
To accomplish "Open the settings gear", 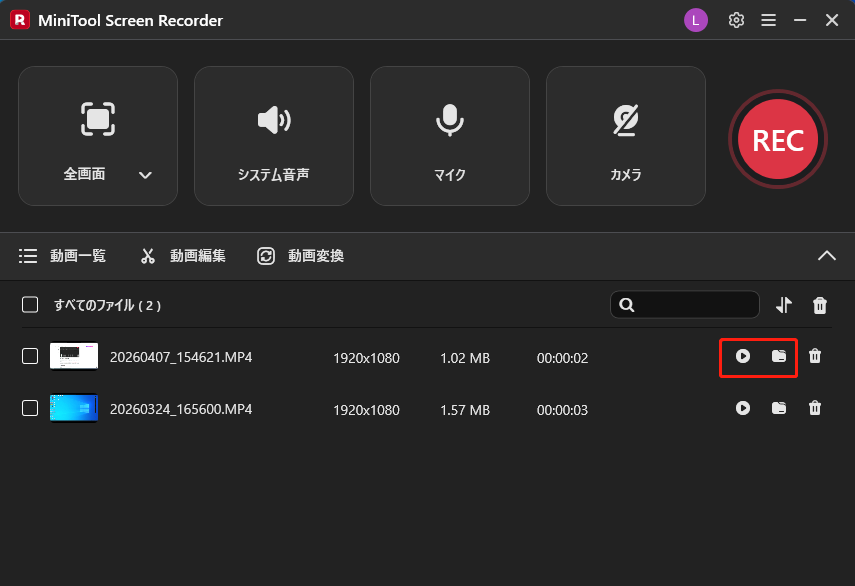I will coord(736,19).
